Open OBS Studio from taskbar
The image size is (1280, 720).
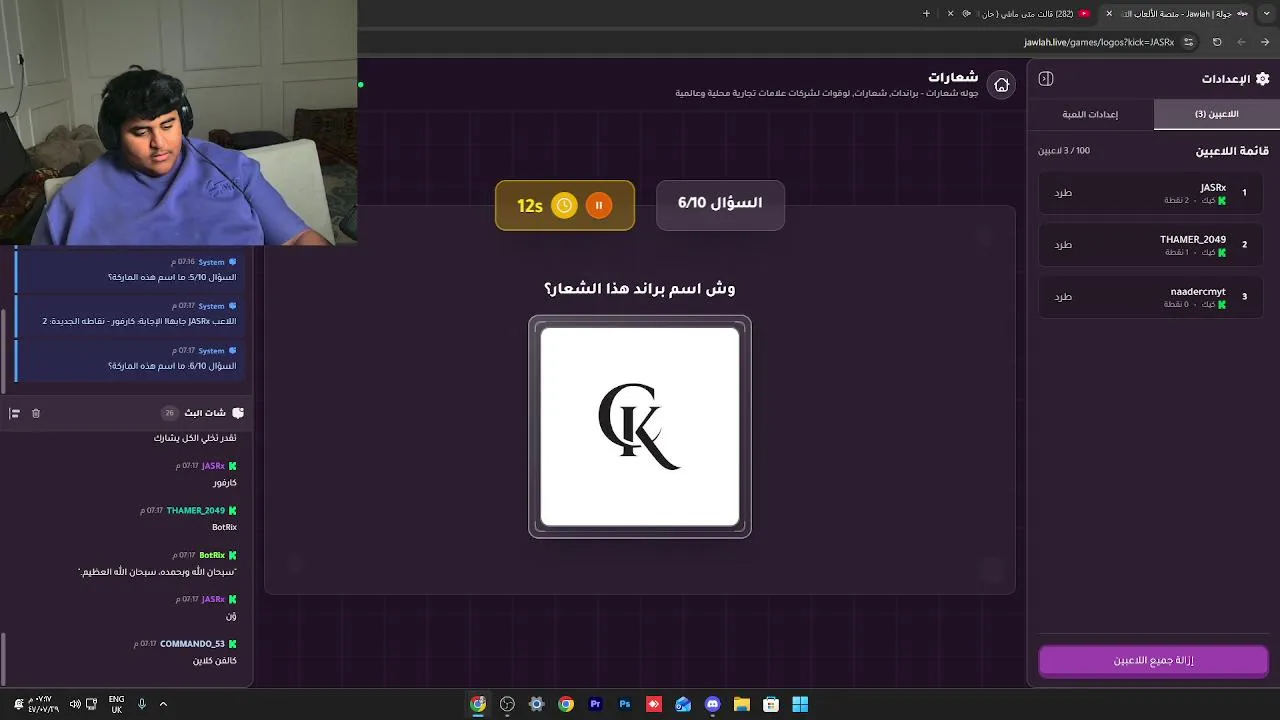tap(507, 704)
